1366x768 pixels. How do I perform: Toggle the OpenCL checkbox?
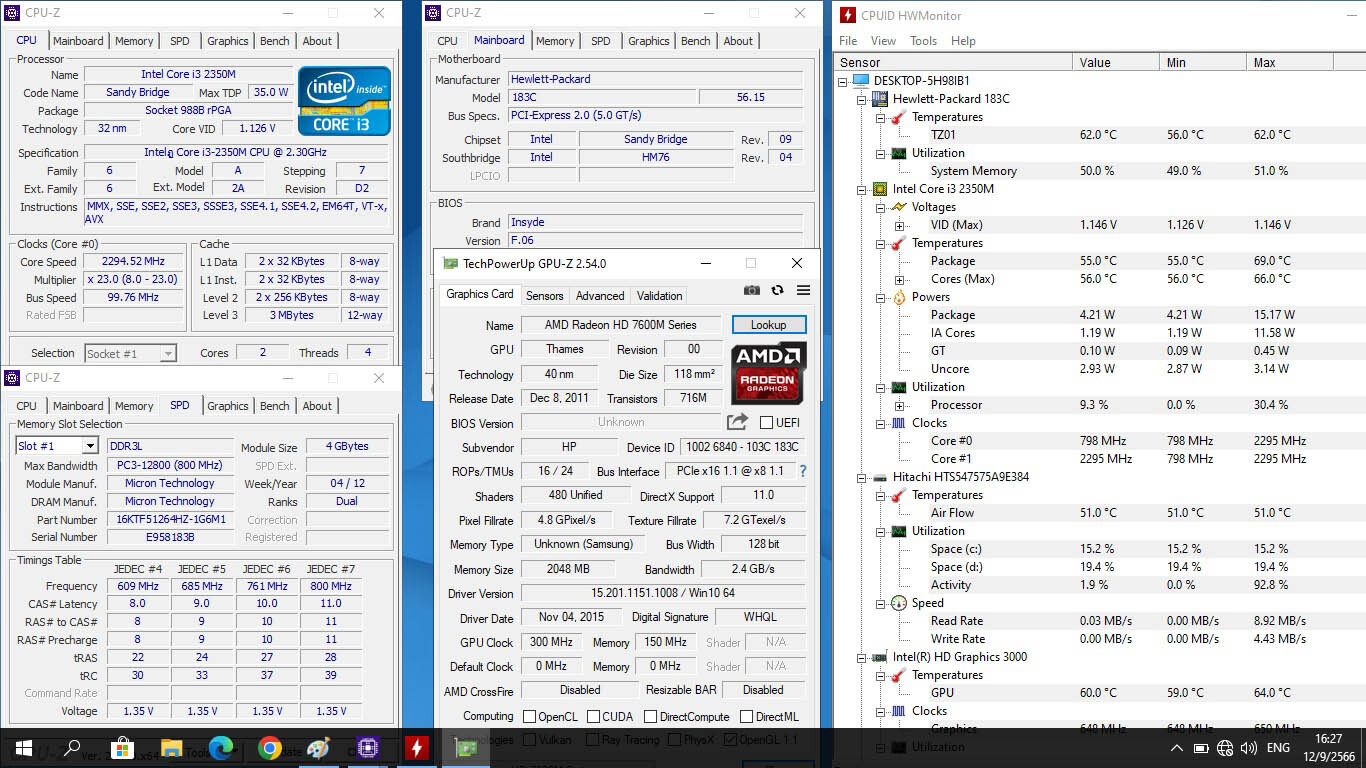point(530,716)
